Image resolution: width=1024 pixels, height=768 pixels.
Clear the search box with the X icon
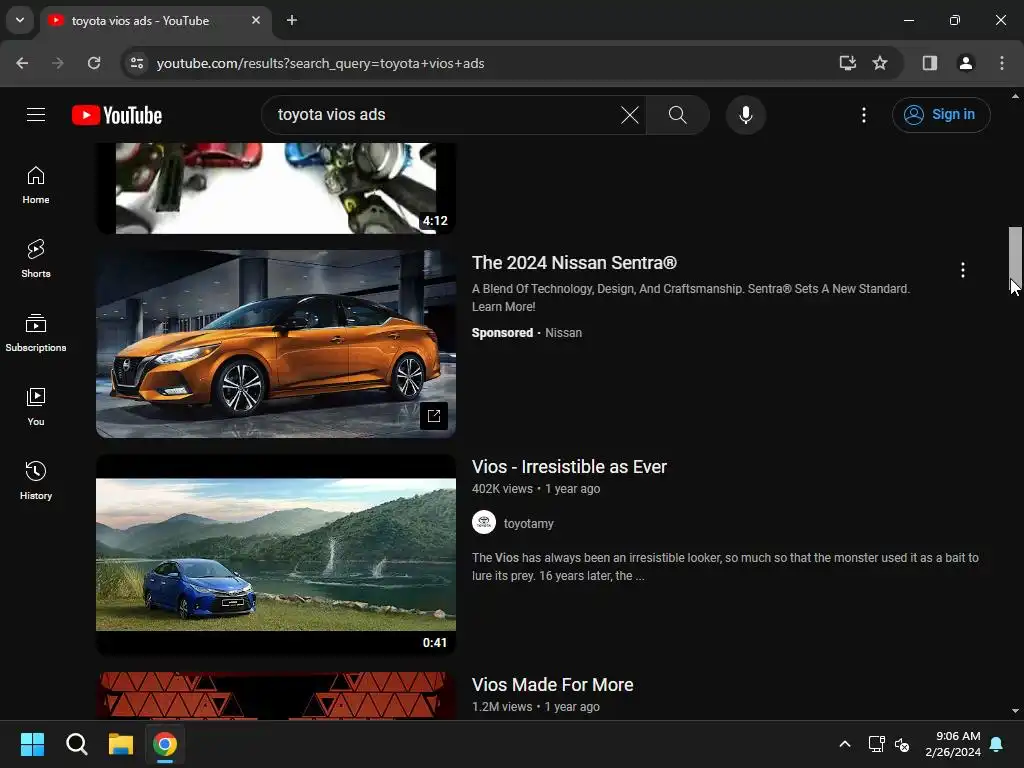click(630, 115)
